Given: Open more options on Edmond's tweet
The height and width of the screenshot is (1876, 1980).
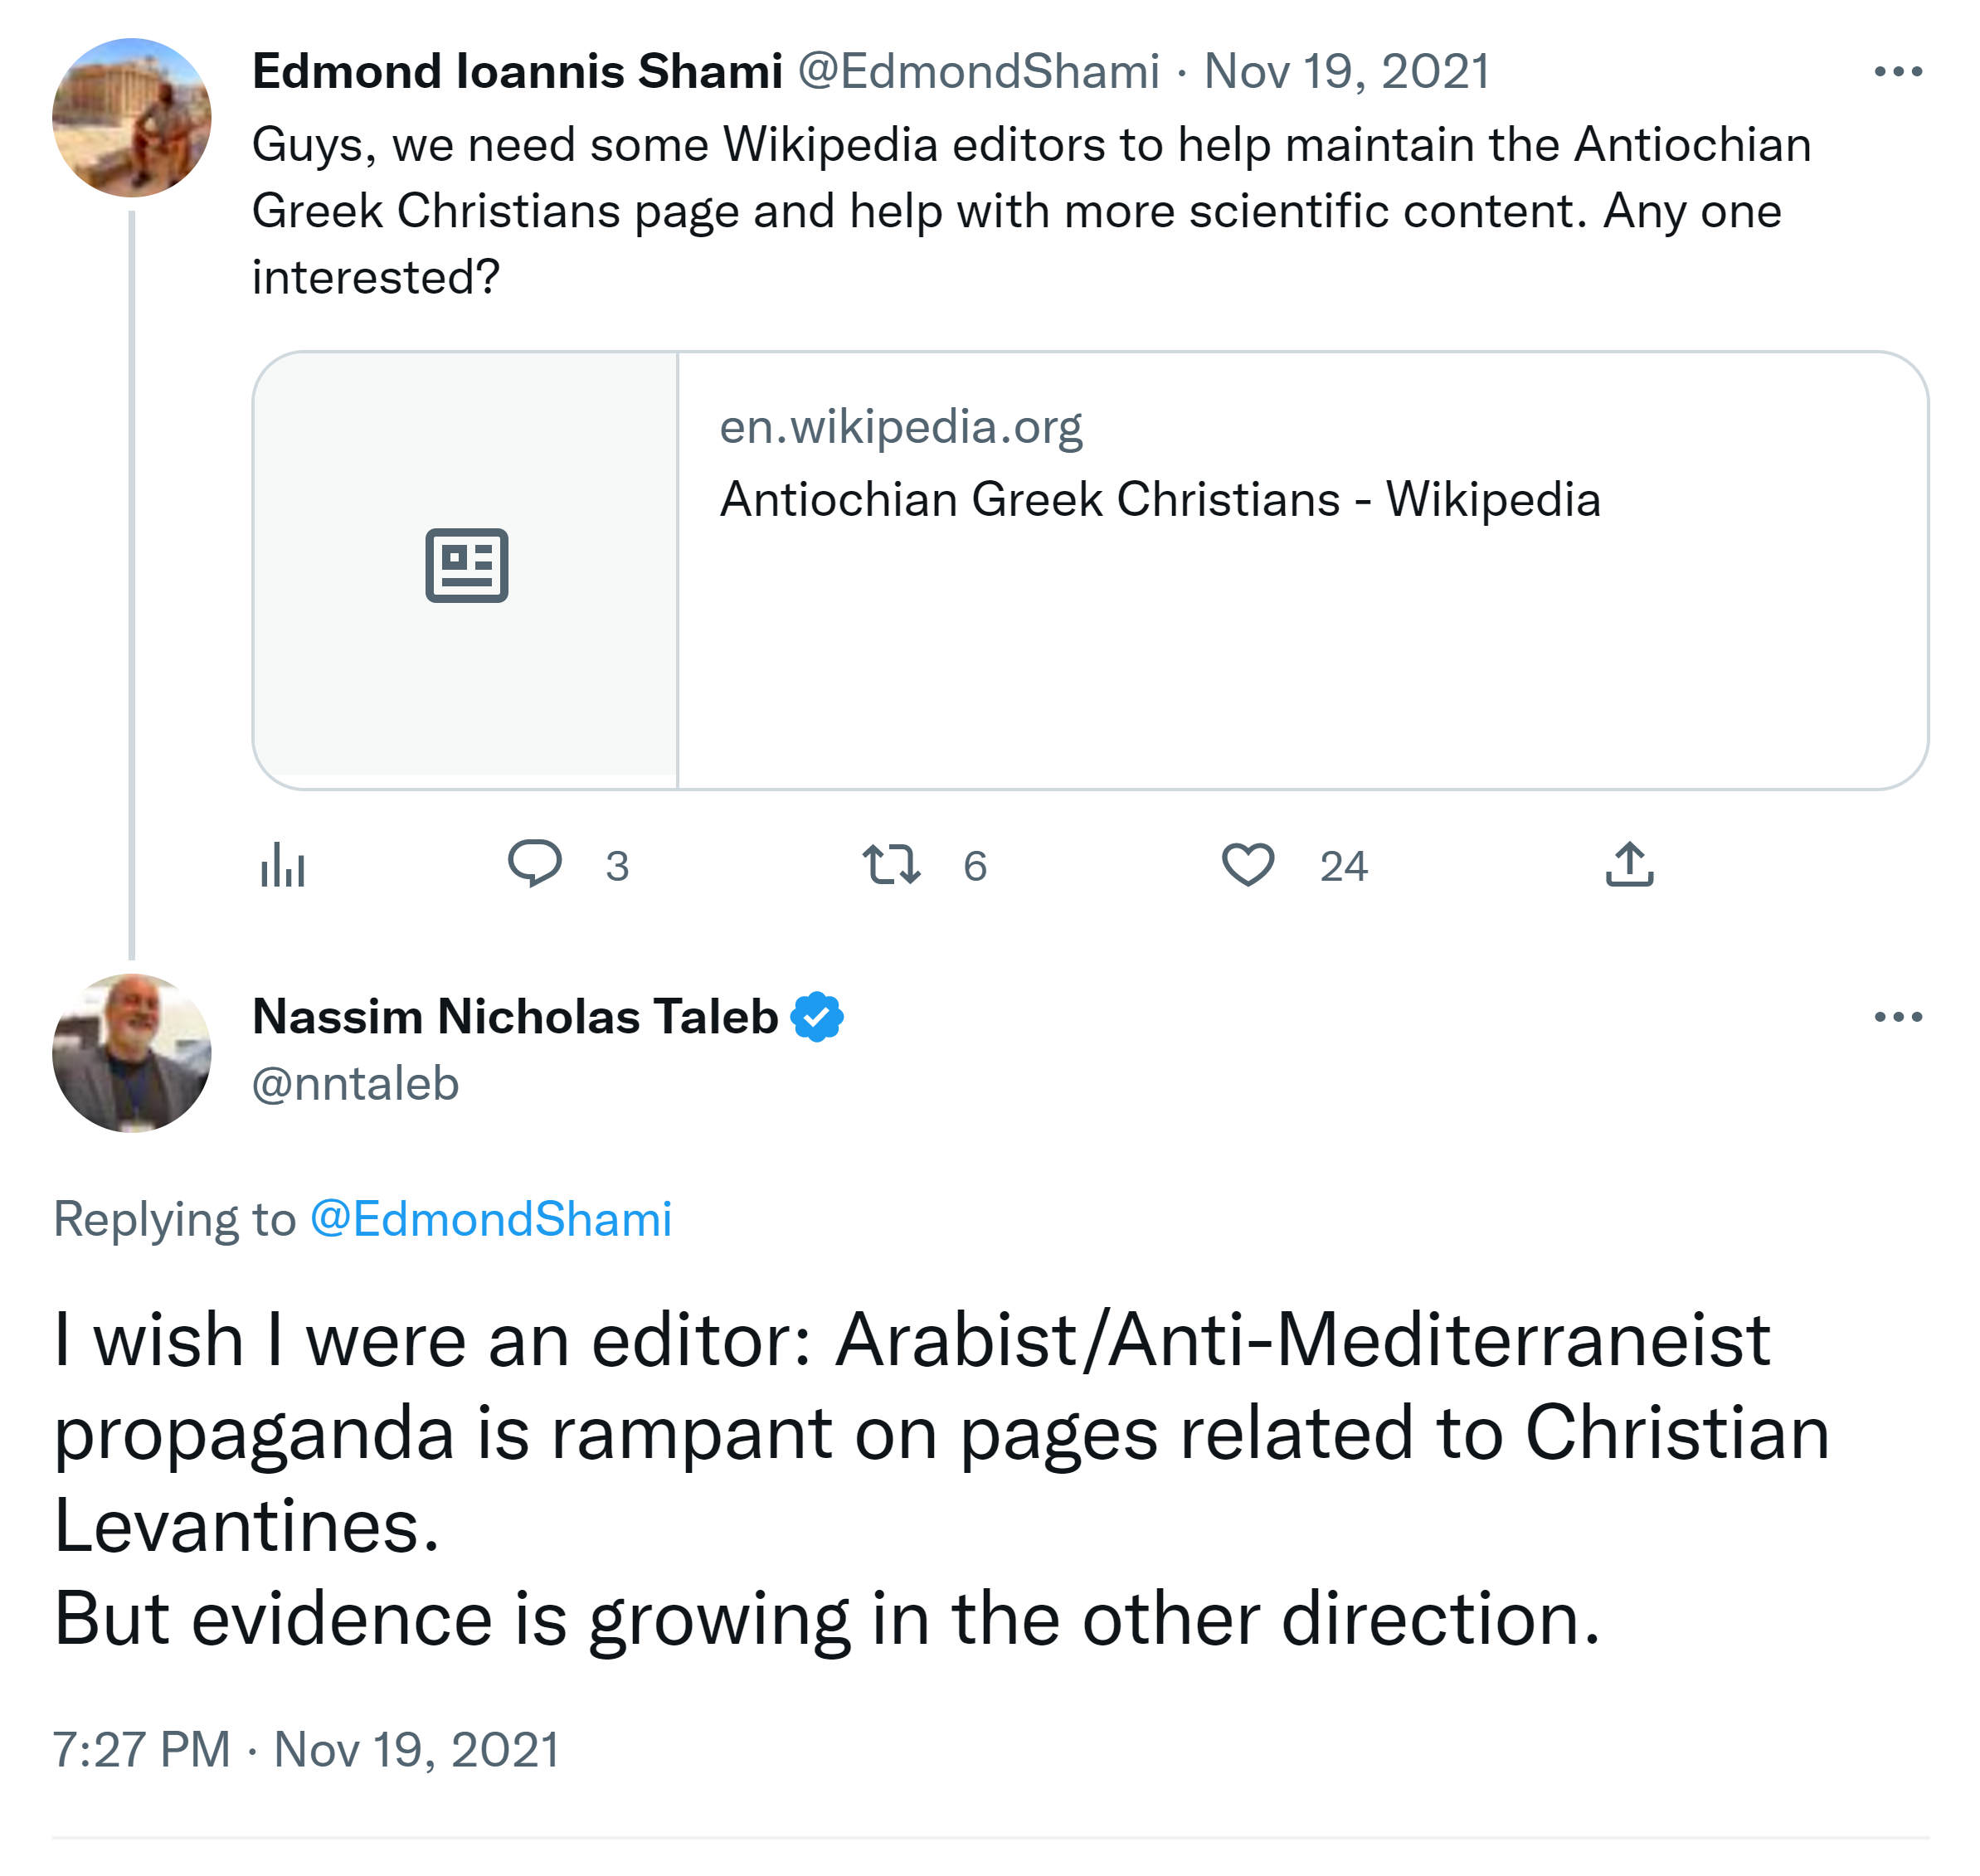Looking at the screenshot, I should (1897, 72).
